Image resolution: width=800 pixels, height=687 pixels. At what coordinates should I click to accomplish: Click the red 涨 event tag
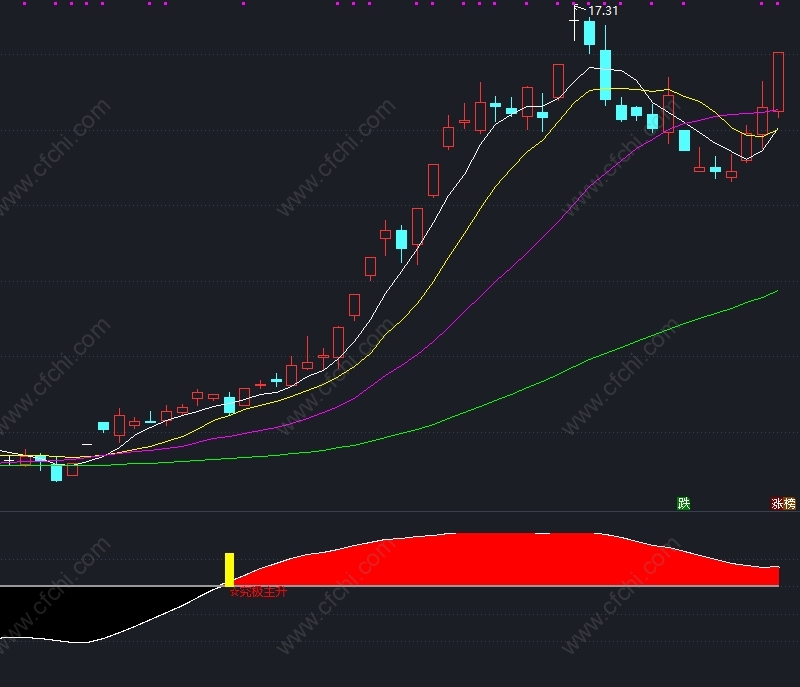pyautogui.click(x=777, y=503)
